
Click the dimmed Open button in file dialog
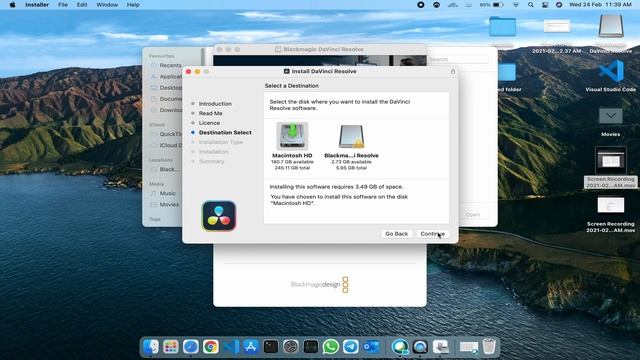coord(473,214)
